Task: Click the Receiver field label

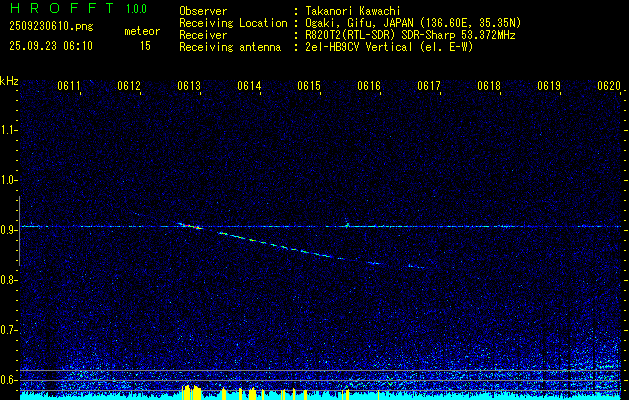Action: (x=203, y=35)
